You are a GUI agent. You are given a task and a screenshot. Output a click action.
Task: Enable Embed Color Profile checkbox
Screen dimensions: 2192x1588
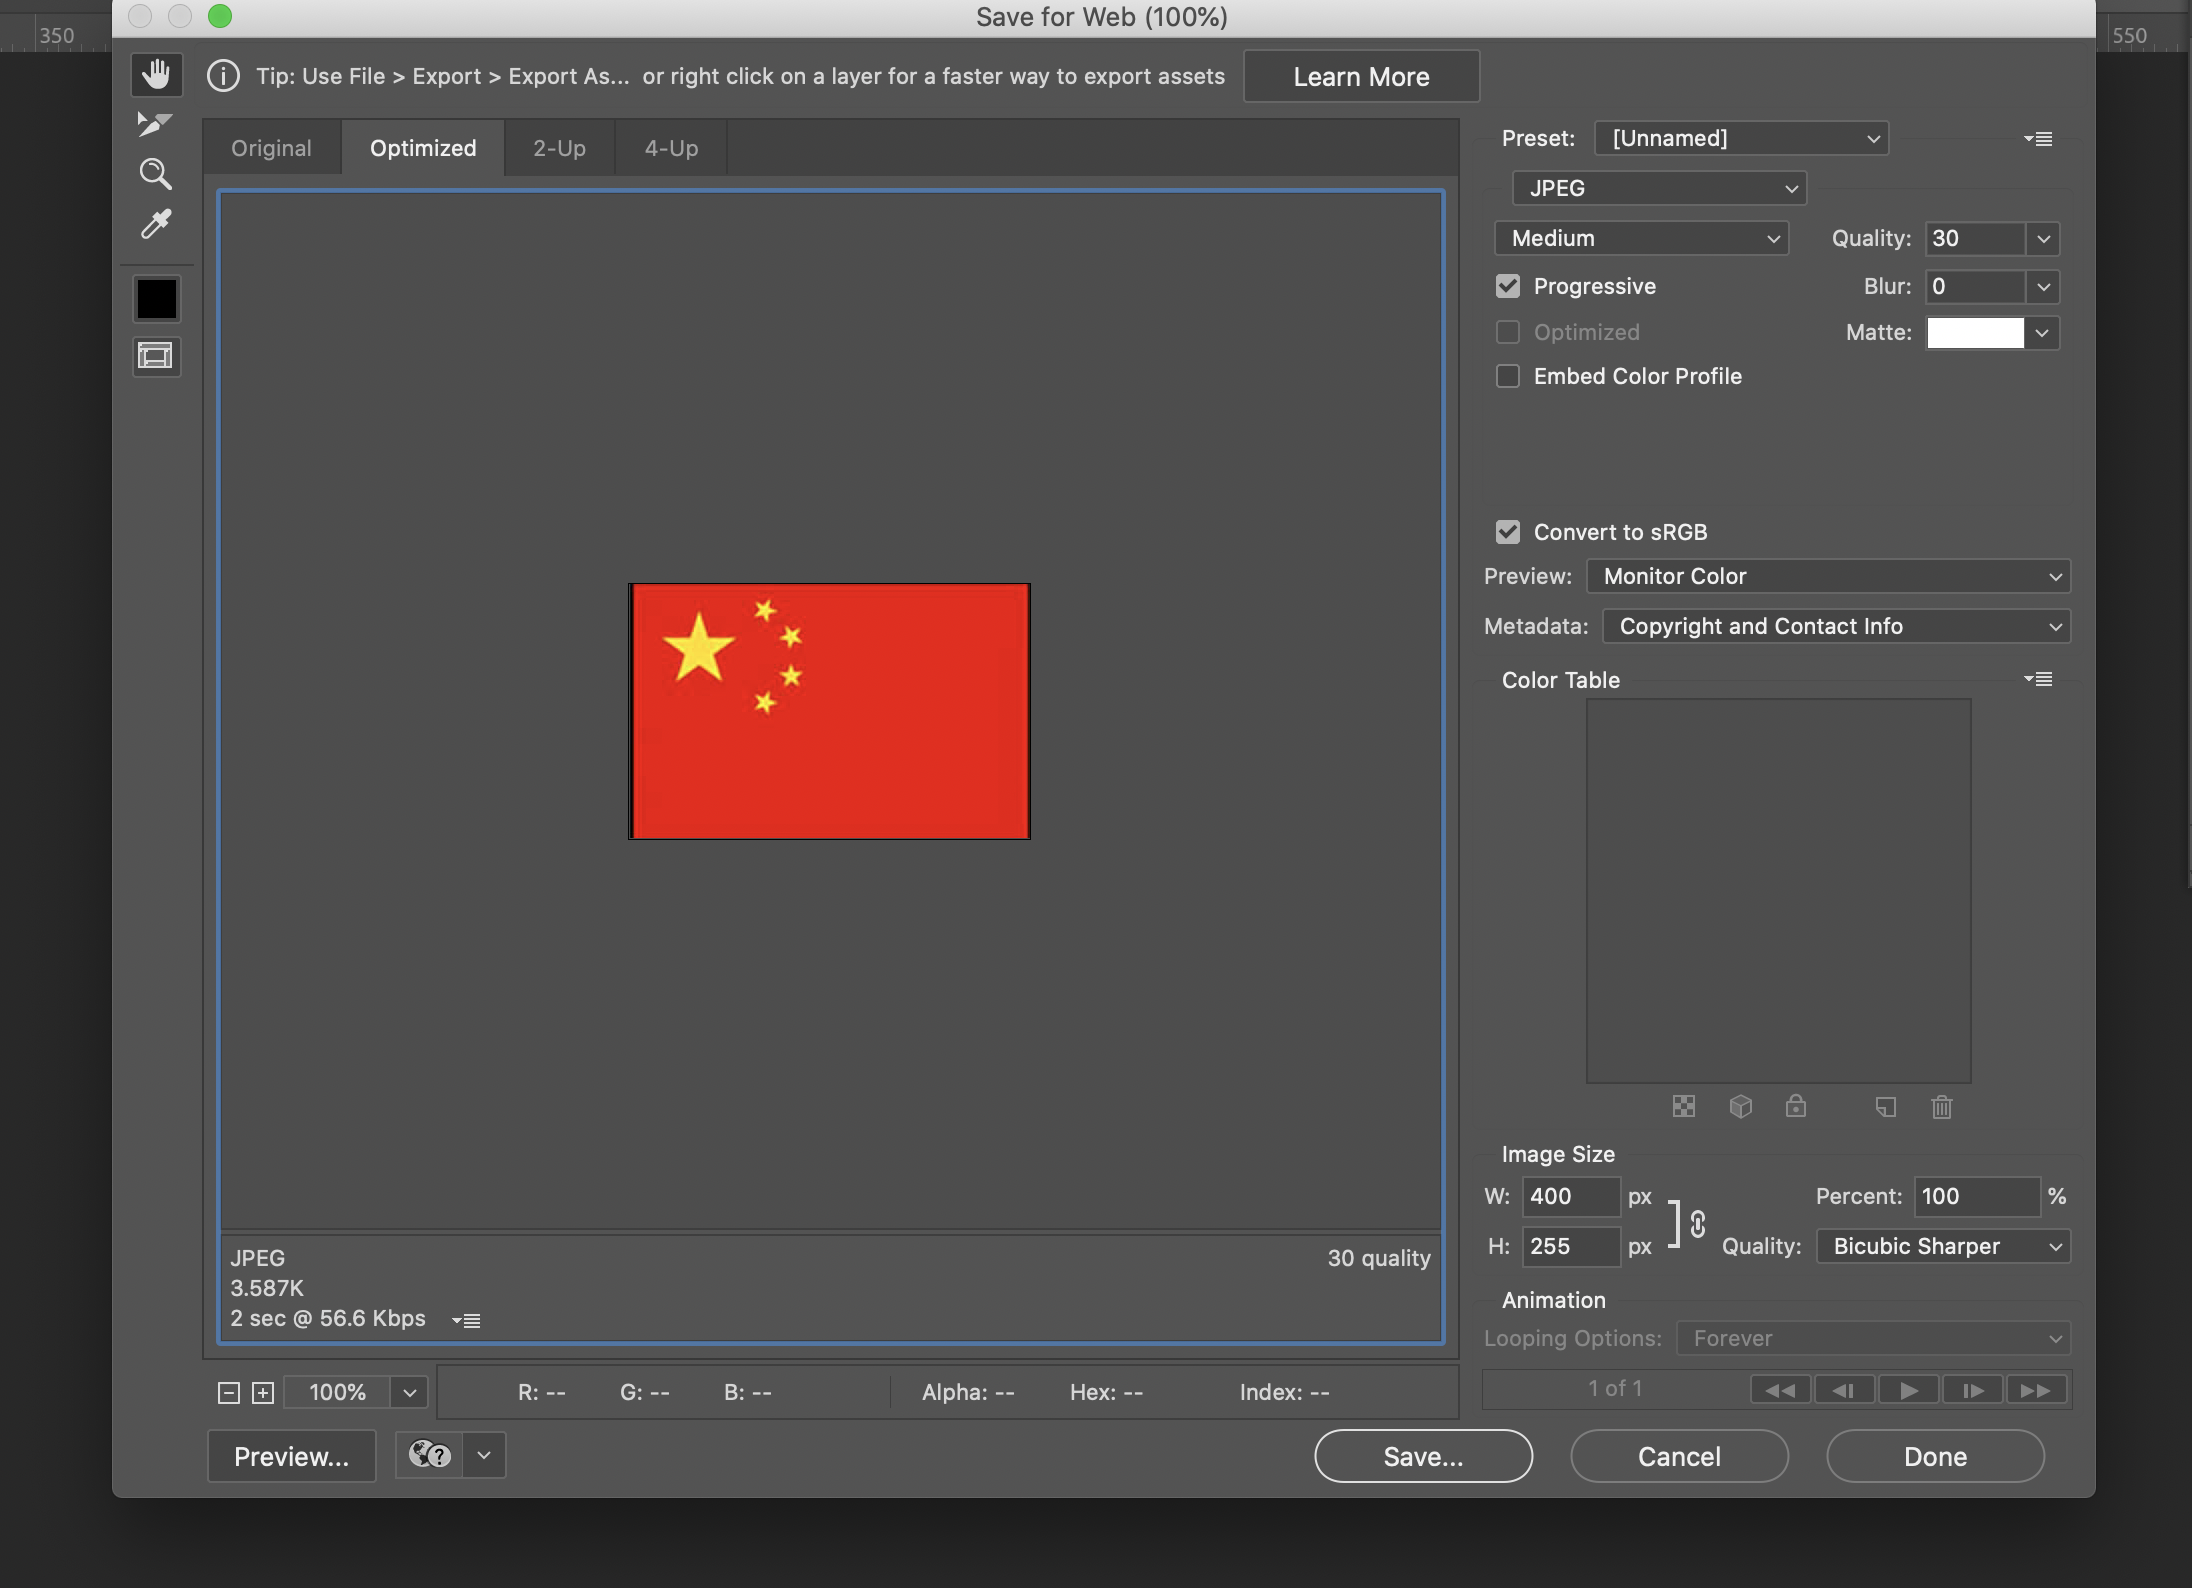pos(1507,376)
